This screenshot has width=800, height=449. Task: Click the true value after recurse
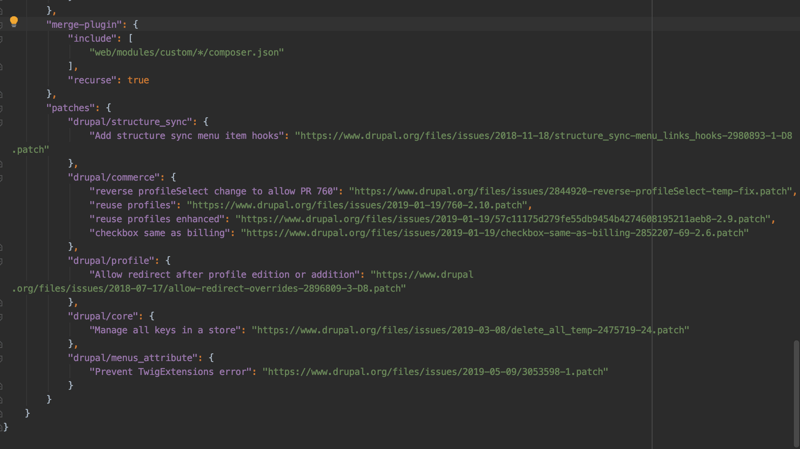(138, 80)
